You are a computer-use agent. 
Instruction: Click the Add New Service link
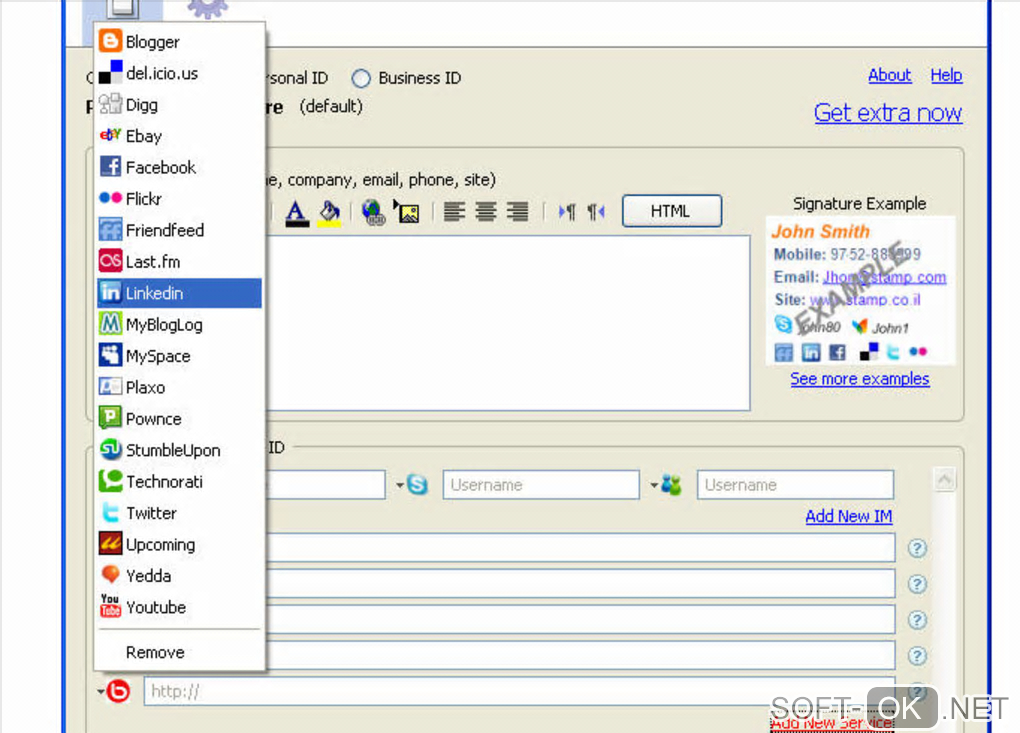[x=833, y=723]
